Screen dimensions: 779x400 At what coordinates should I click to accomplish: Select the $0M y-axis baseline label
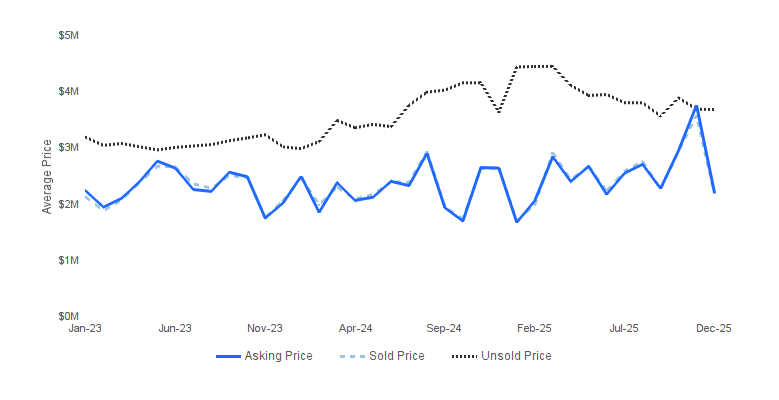point(67,316)
